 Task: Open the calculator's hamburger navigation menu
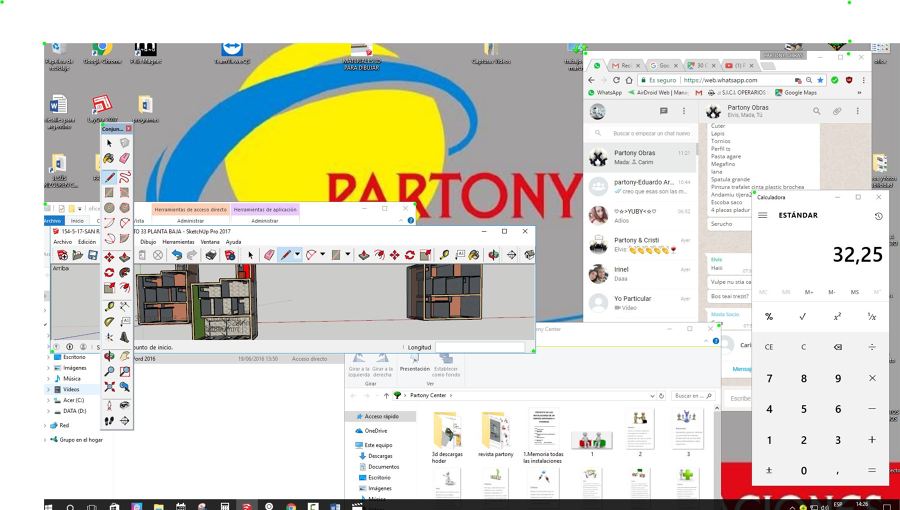click(x=763, y=216)
